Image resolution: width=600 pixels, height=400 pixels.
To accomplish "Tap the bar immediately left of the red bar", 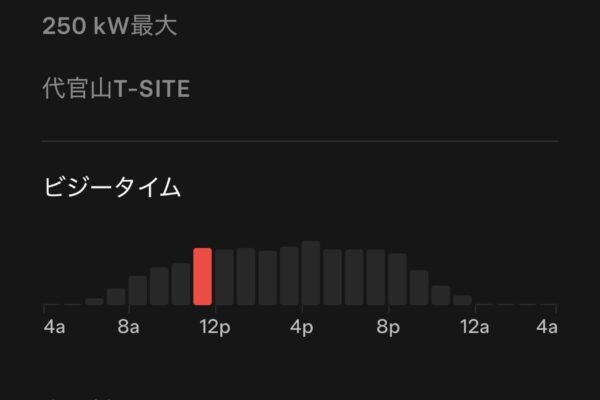I will coord(181,284).
